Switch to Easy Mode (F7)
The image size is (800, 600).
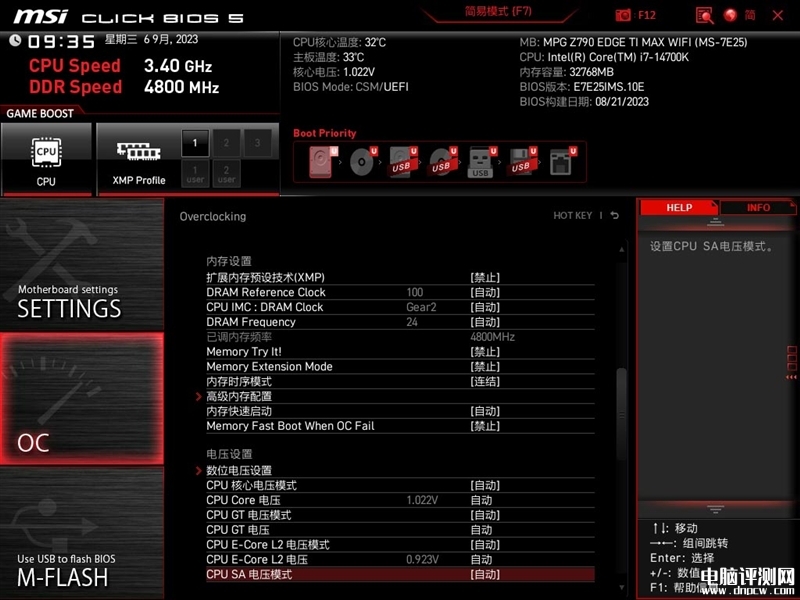(498, 11)
